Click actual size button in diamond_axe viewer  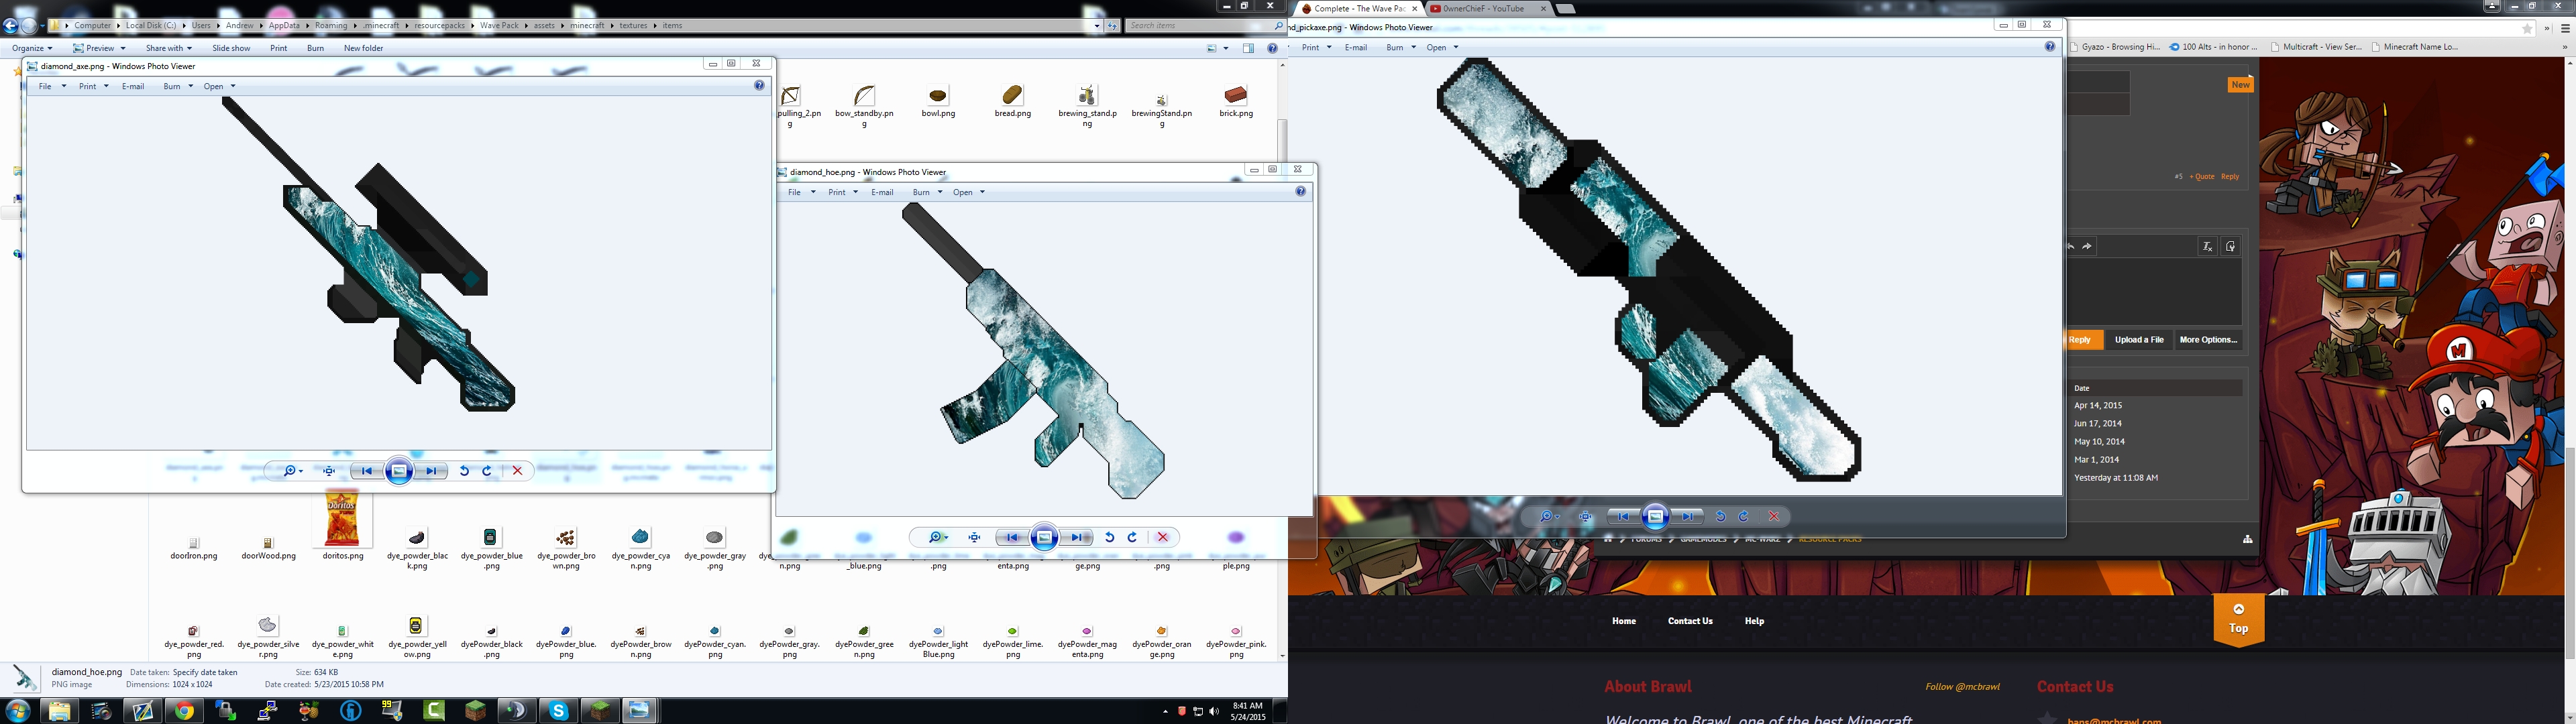pyautogui.click(x=329, y=471)
